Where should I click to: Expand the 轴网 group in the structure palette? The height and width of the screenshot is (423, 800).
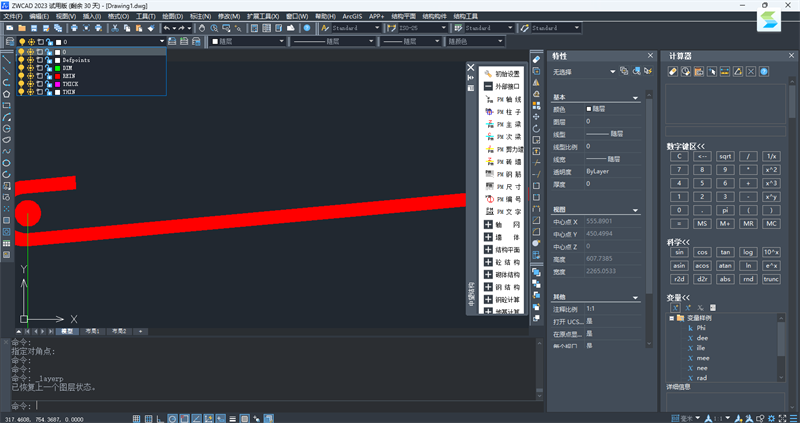488,225
